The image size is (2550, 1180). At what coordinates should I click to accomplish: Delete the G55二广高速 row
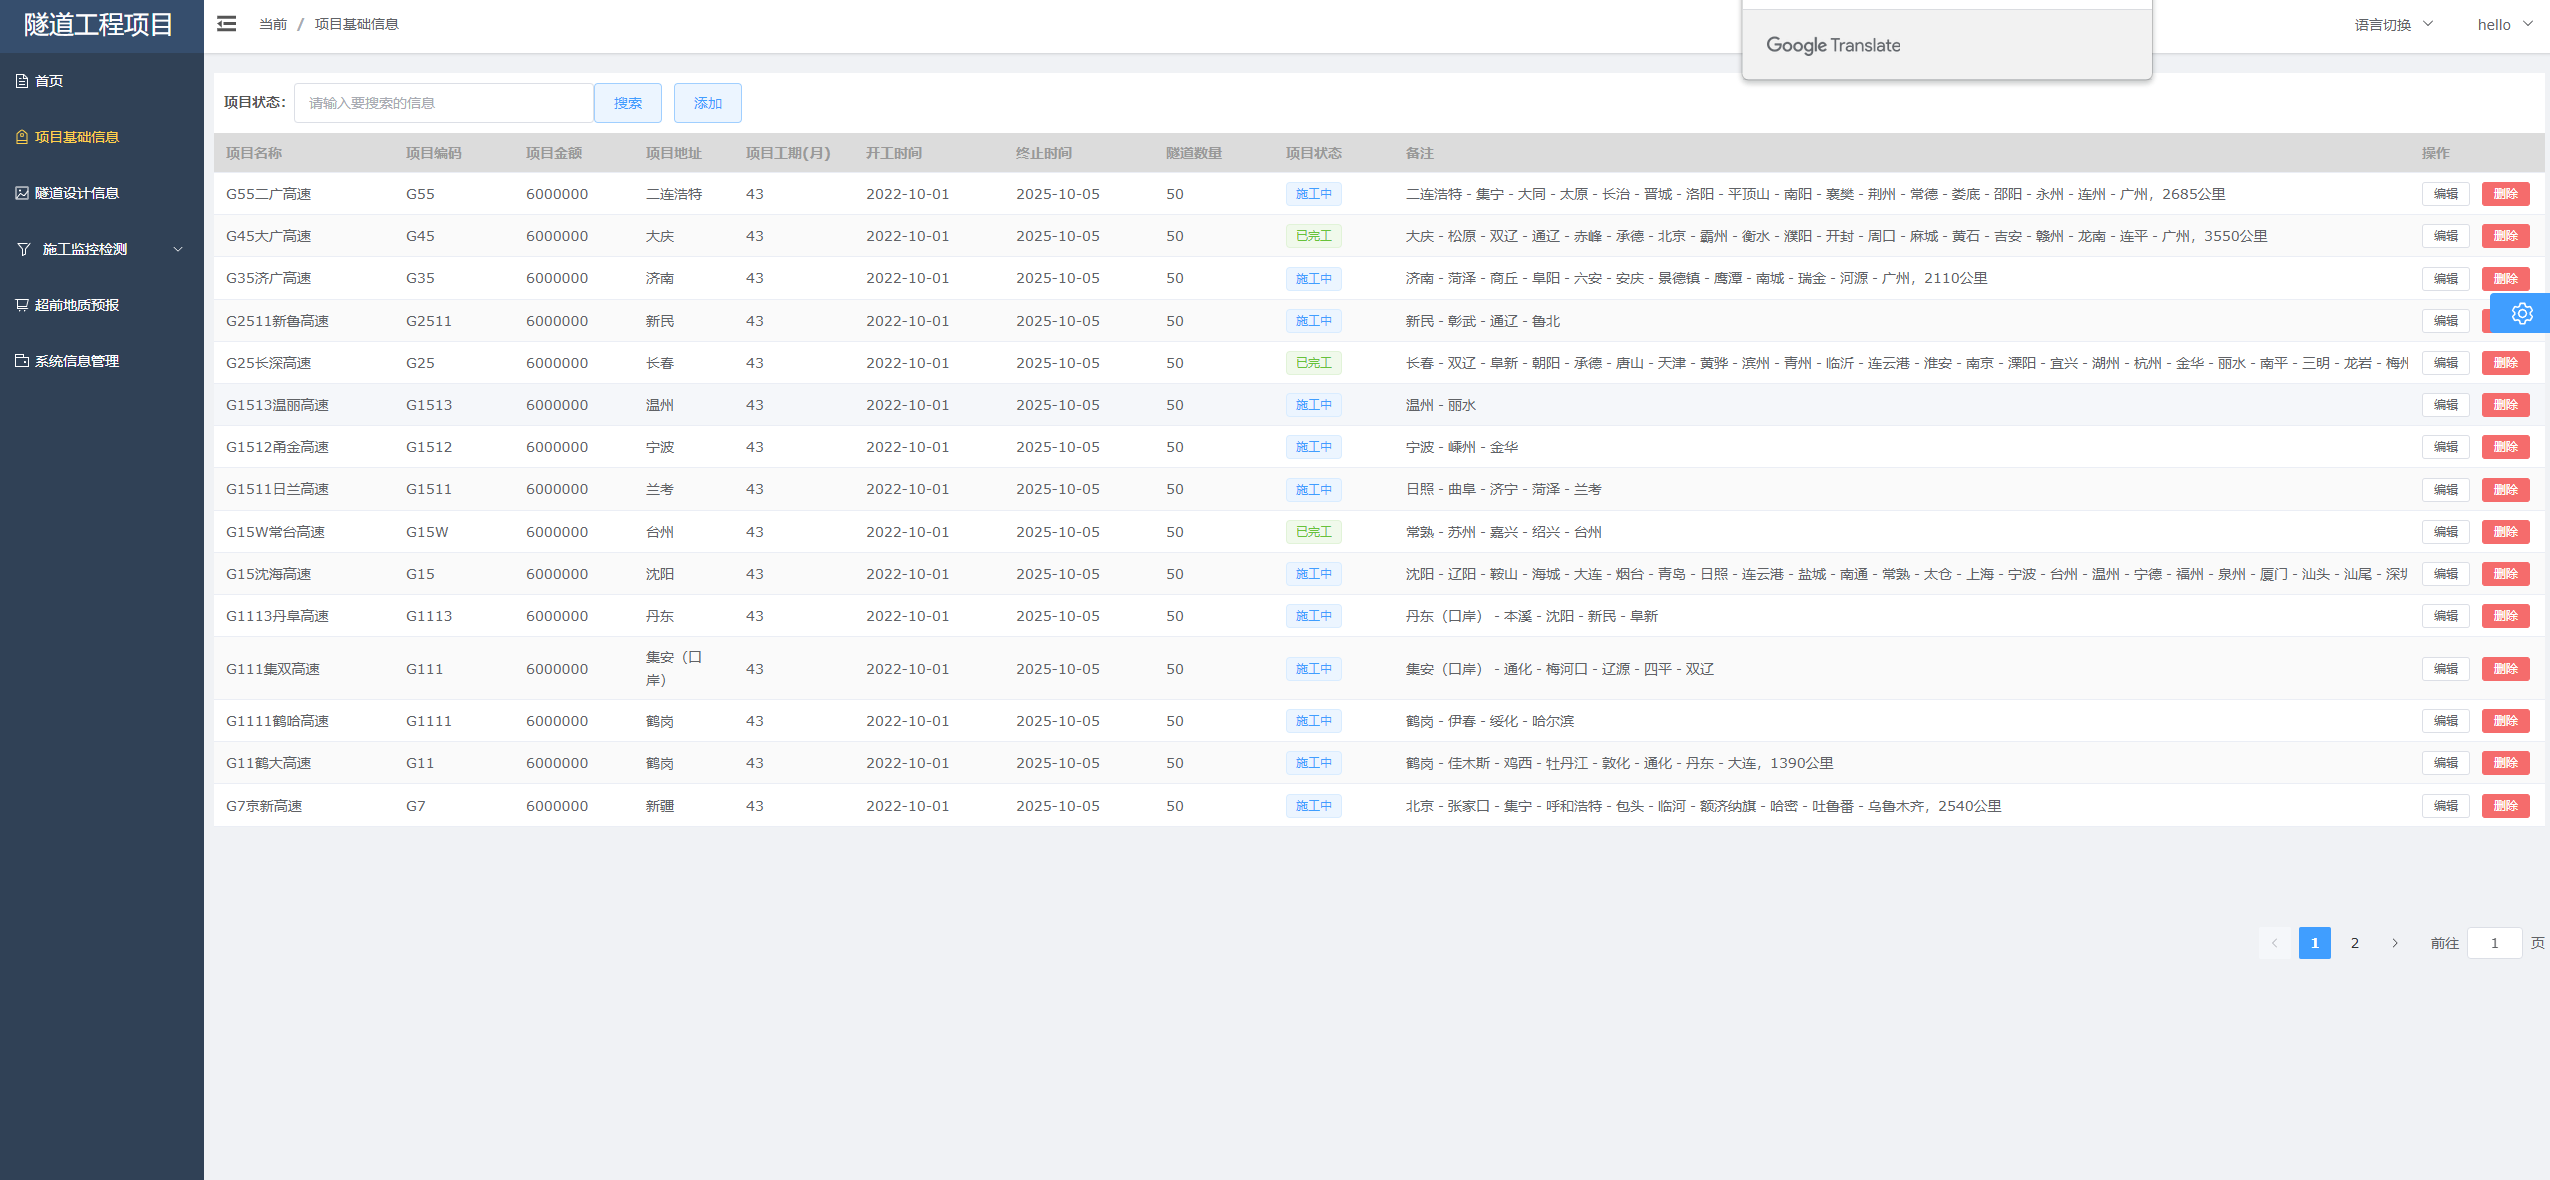coord(2506,194)
